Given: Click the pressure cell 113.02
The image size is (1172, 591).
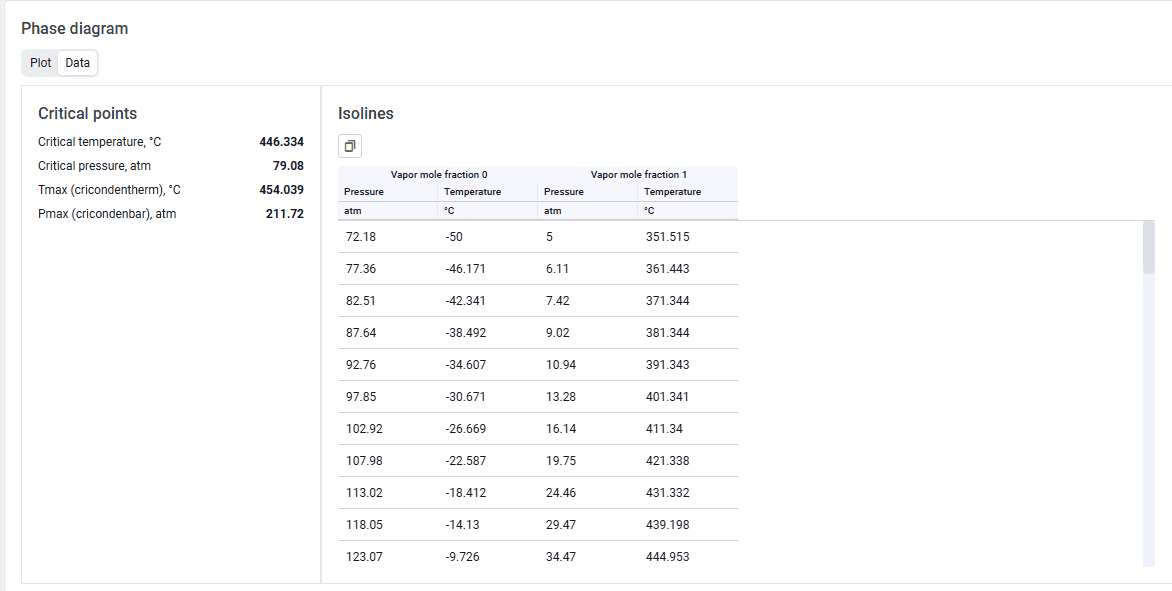Looking at the screenshot, I should point(388,493).
